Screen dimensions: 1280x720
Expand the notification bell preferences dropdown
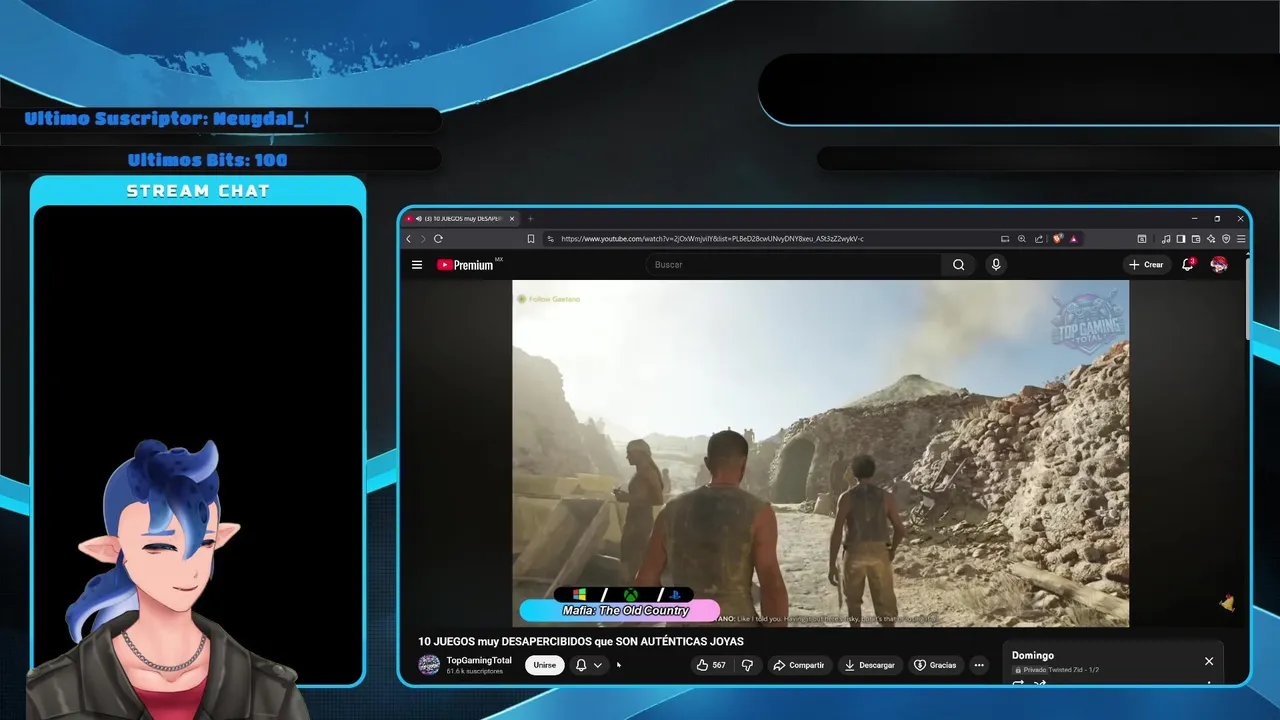(x=598, y=665)
